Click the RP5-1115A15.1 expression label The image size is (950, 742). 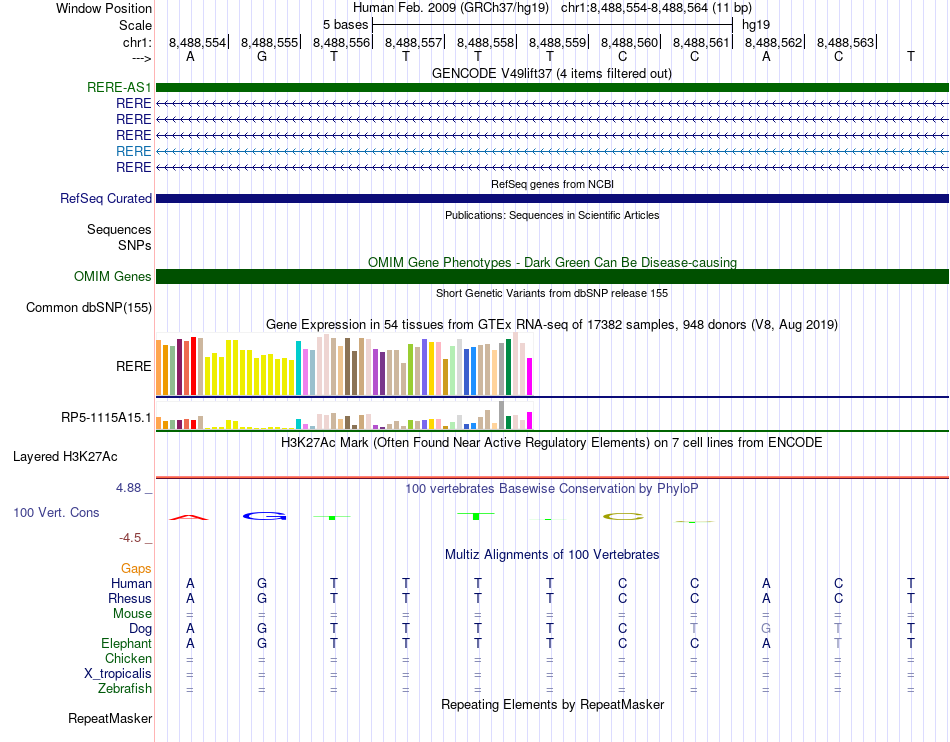(105, 417)
